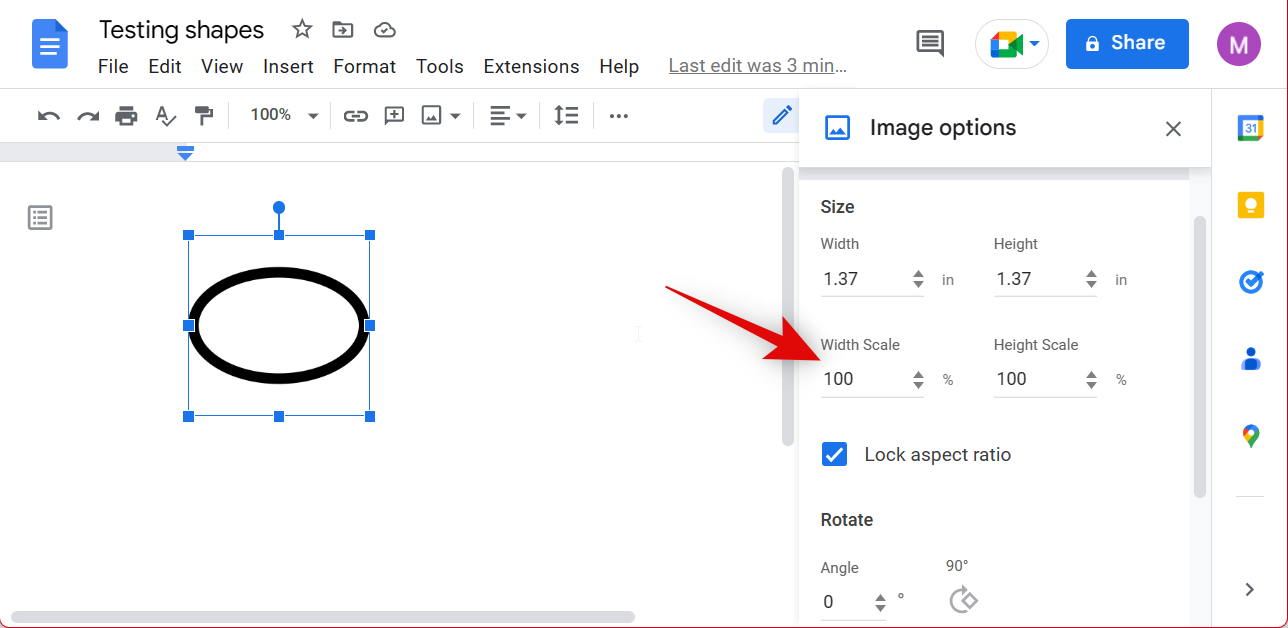This screenshot has height=628, width=1288.
Task: Open the Format menu
Action: pos(364,67)
